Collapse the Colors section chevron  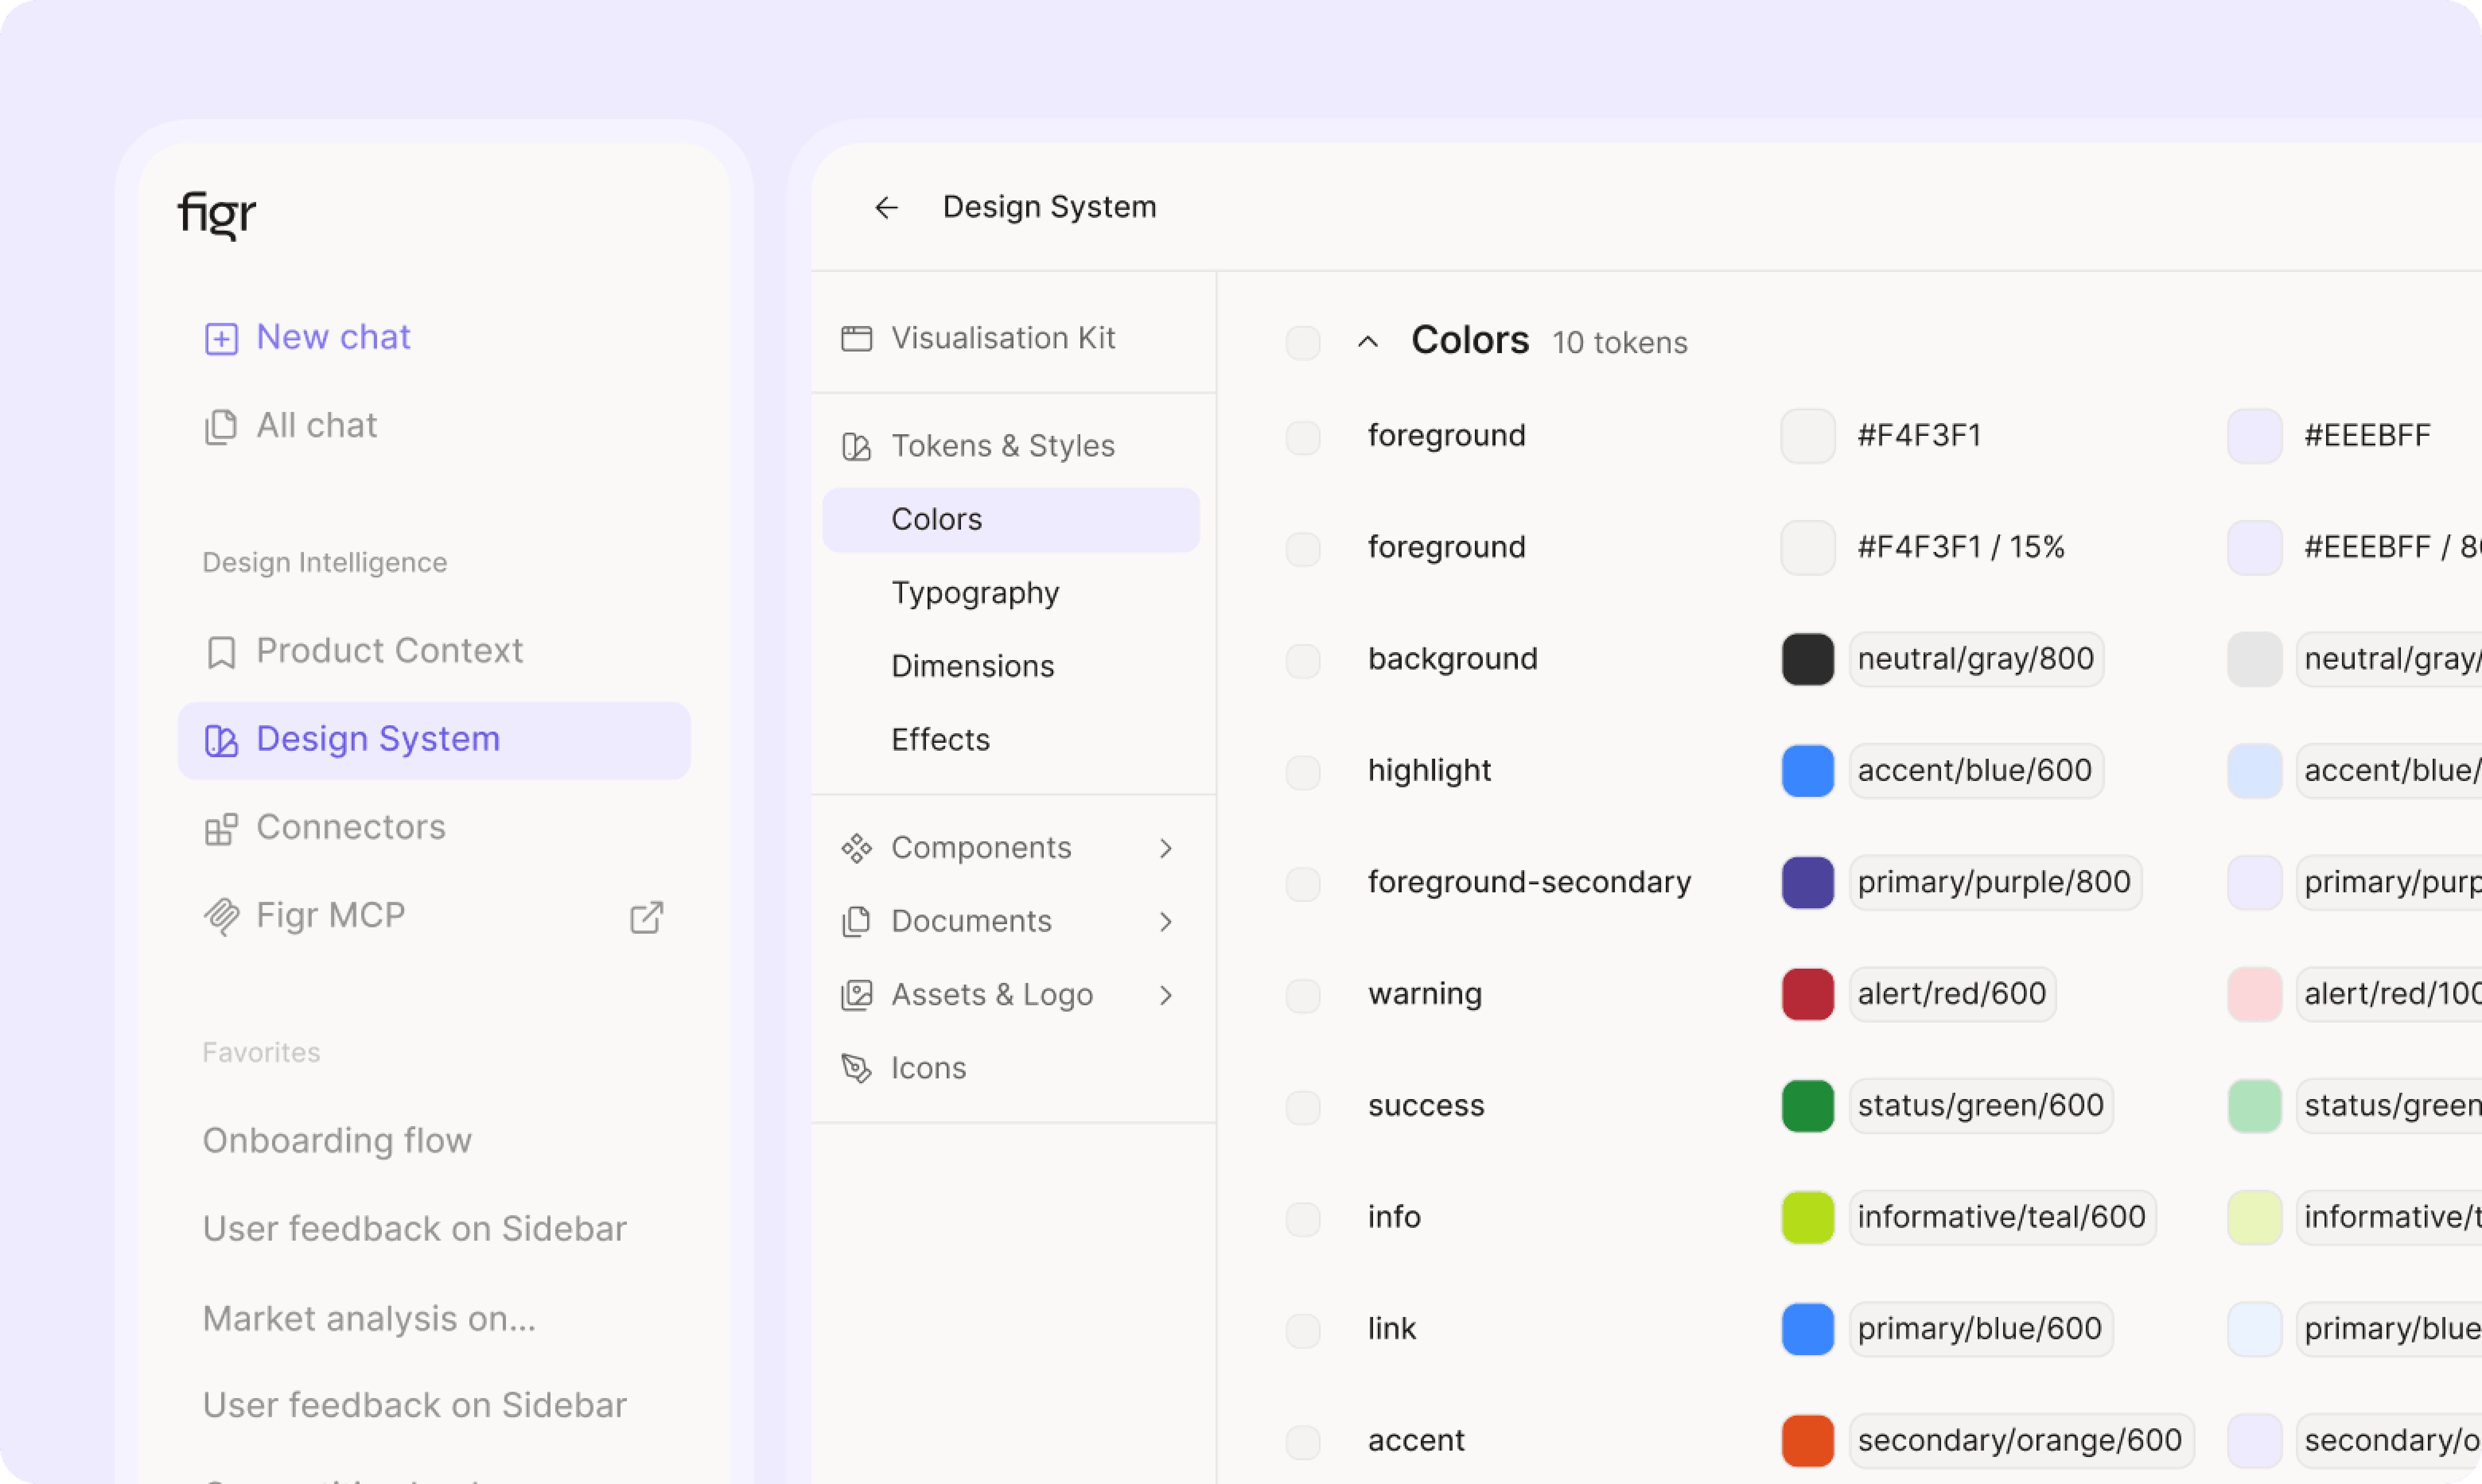(x=1368, y=342)
